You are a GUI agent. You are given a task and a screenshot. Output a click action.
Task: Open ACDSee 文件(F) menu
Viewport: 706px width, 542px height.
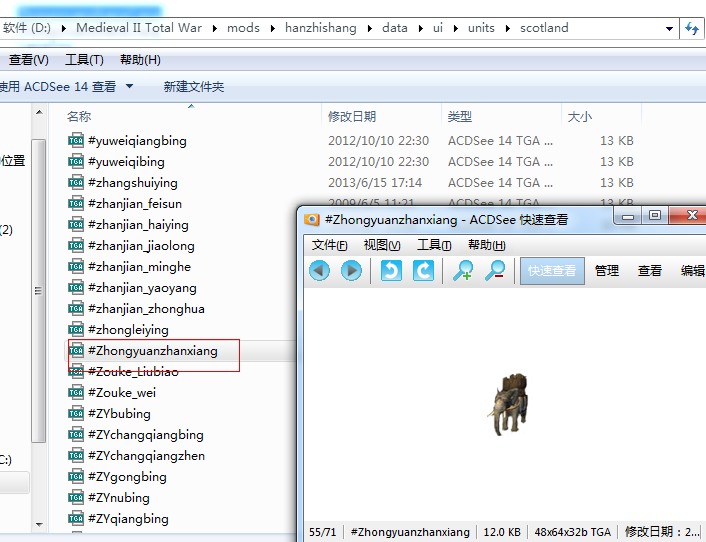click(330, 245)
